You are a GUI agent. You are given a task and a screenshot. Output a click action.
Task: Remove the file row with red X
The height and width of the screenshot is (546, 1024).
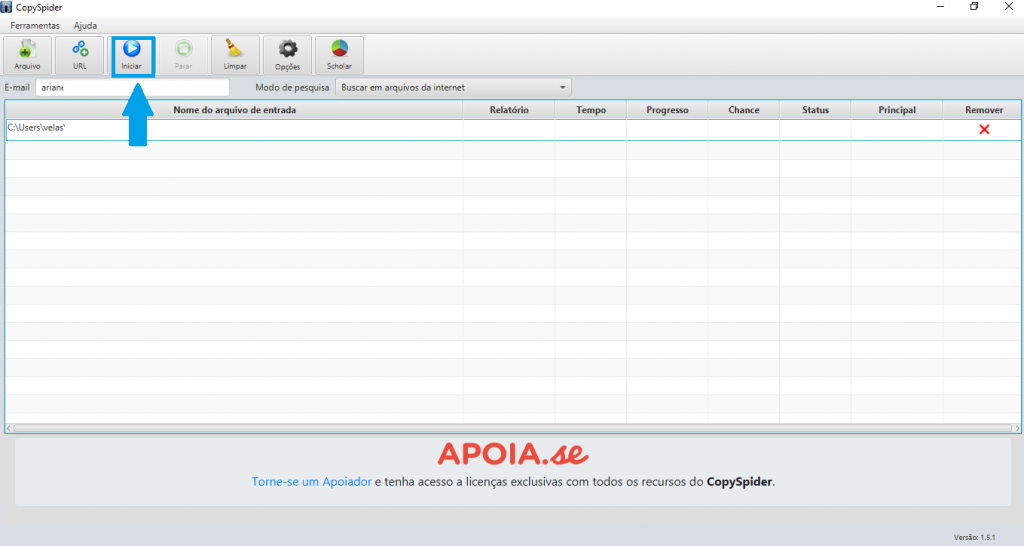pyautogui.click(x=984, y=129)
